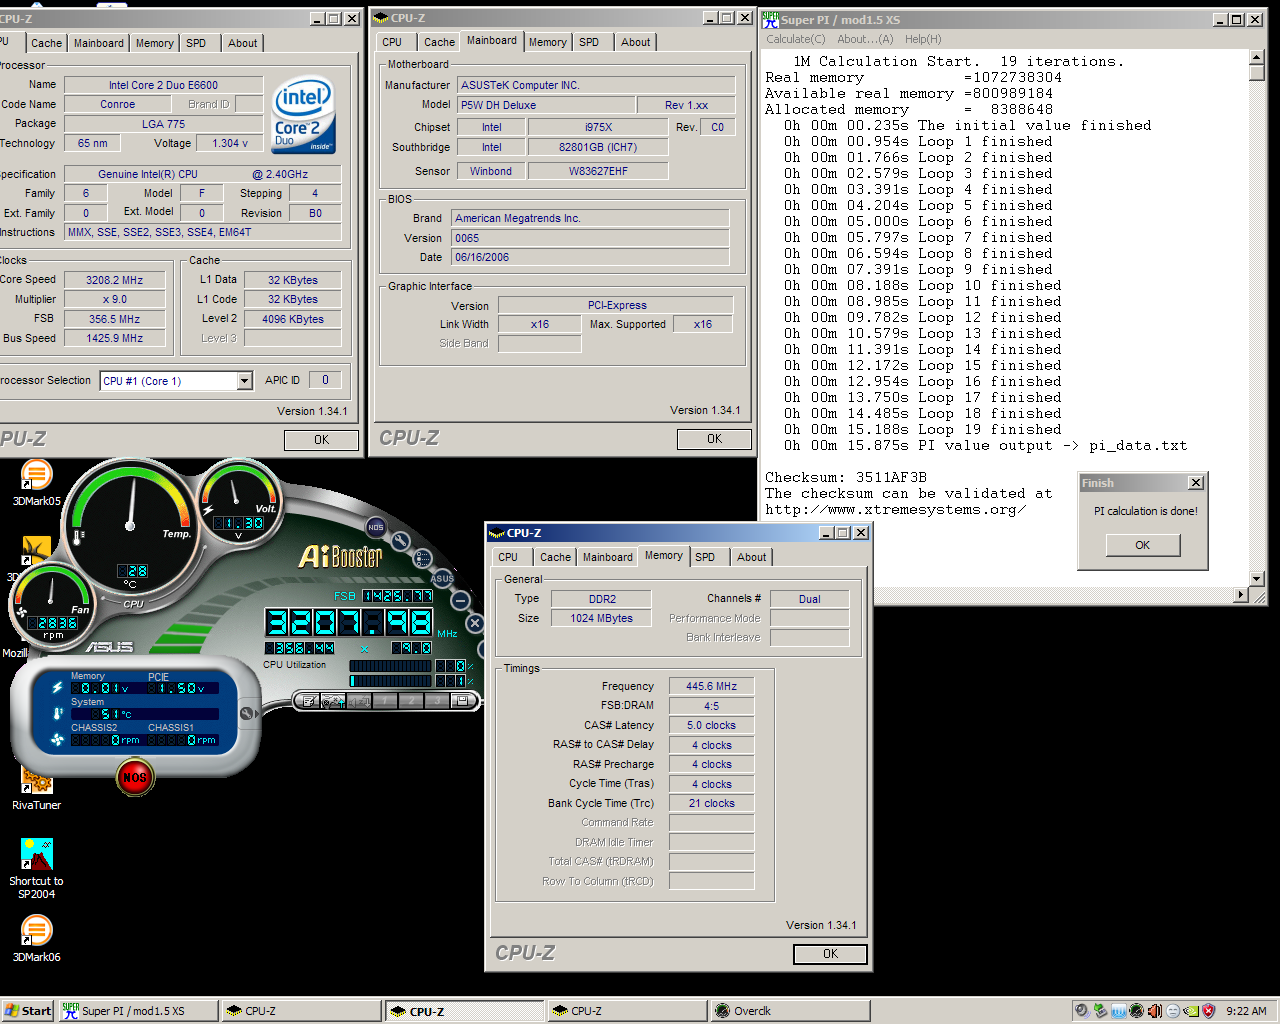1280x1024 pixels.
Task: Open the Help(H) menu in Super PI
Action: [922, 39]
